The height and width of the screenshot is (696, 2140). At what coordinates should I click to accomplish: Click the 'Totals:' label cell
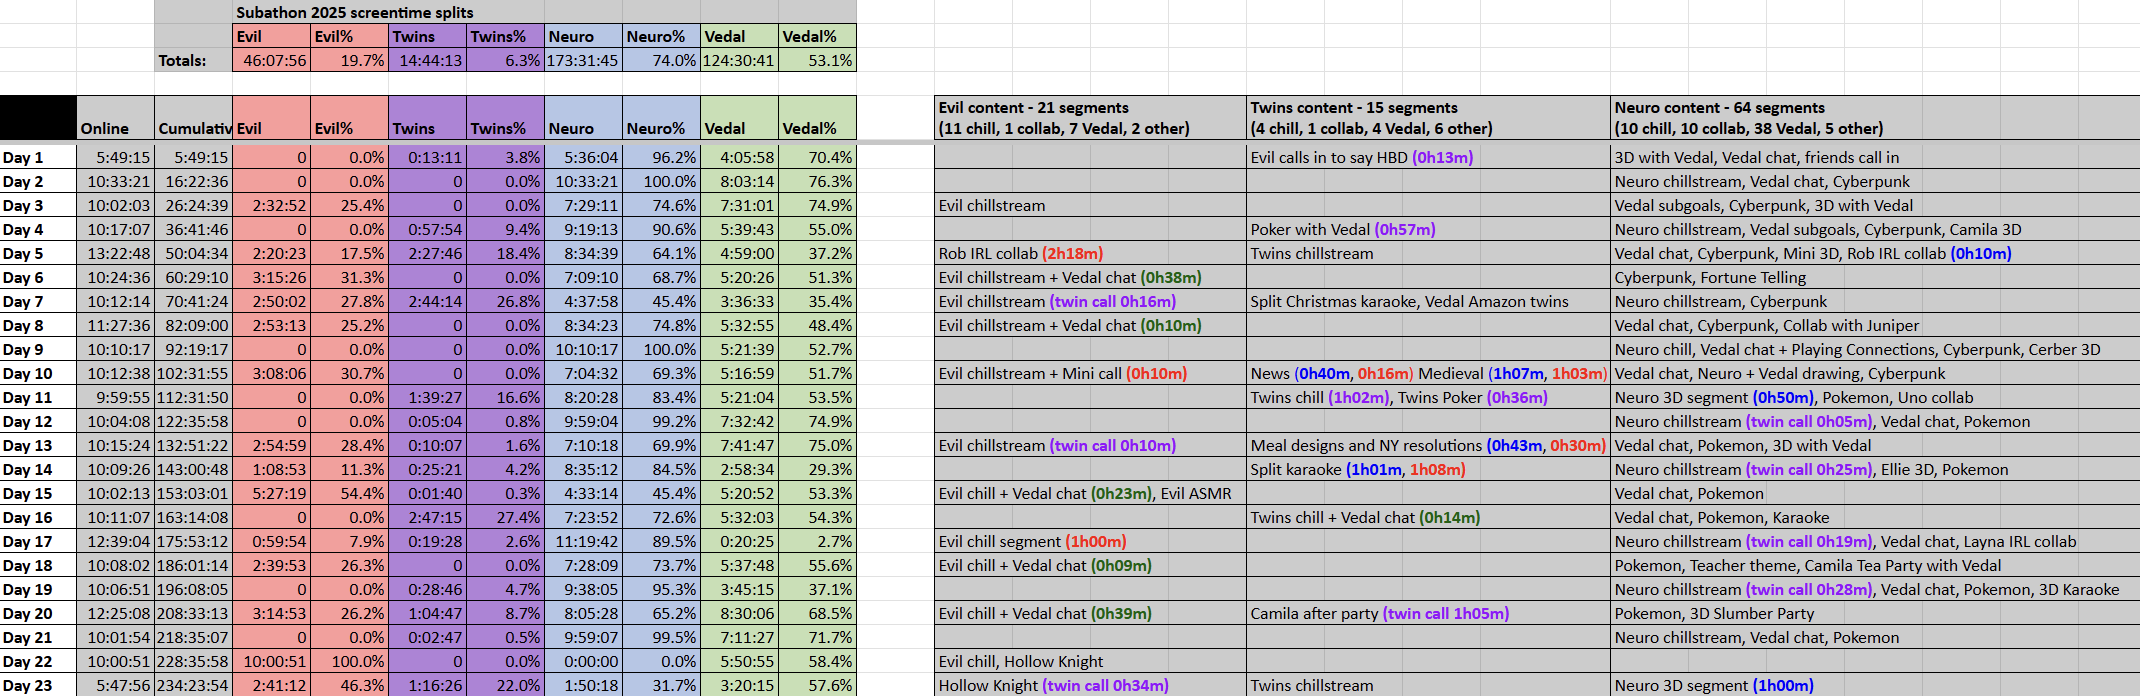click(x=193, y=60)
